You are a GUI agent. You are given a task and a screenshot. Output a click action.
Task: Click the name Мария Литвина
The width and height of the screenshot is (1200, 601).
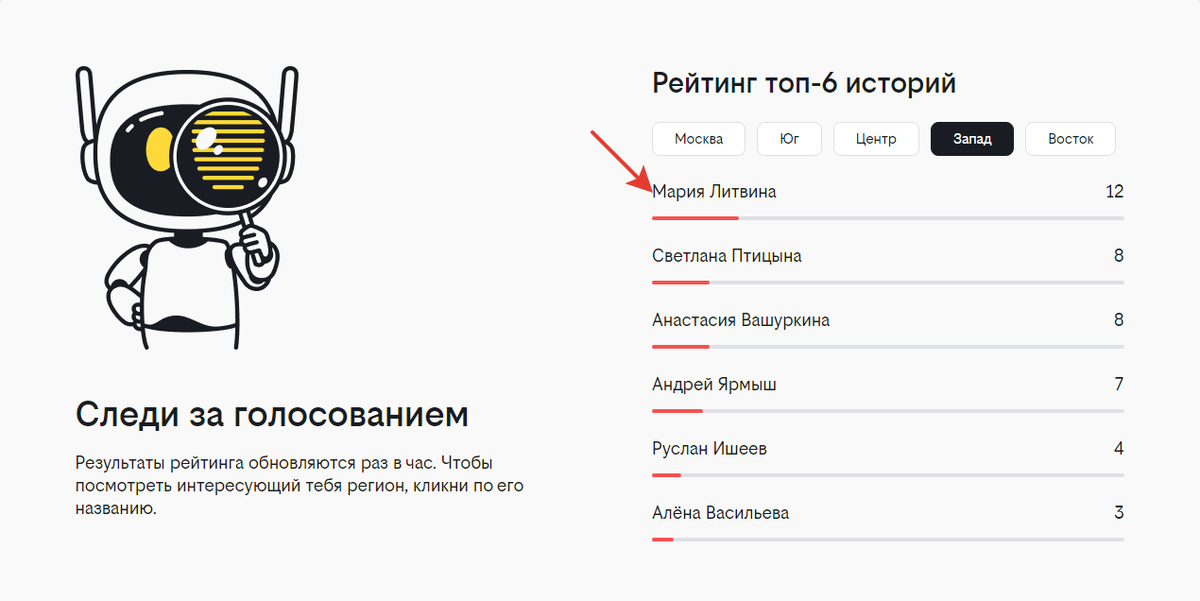point(714,191)
